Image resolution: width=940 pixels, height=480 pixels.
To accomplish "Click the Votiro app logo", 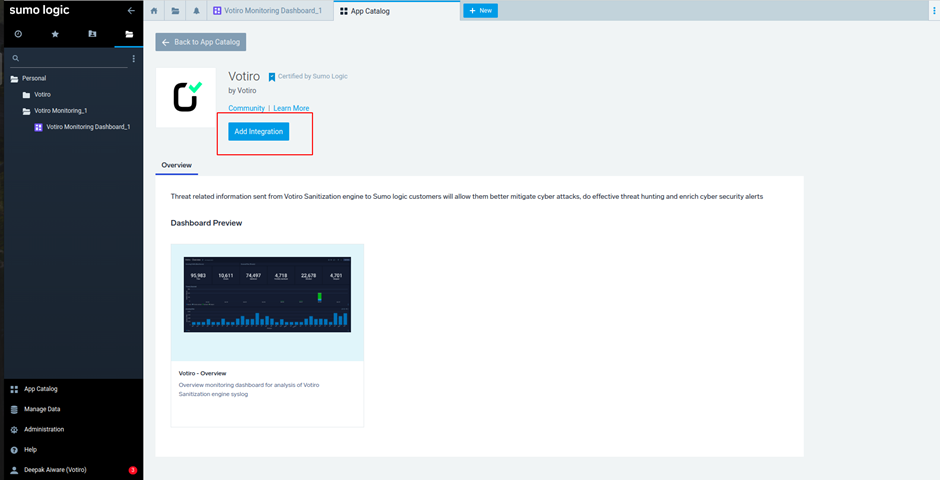I will [x=186, y=97].
